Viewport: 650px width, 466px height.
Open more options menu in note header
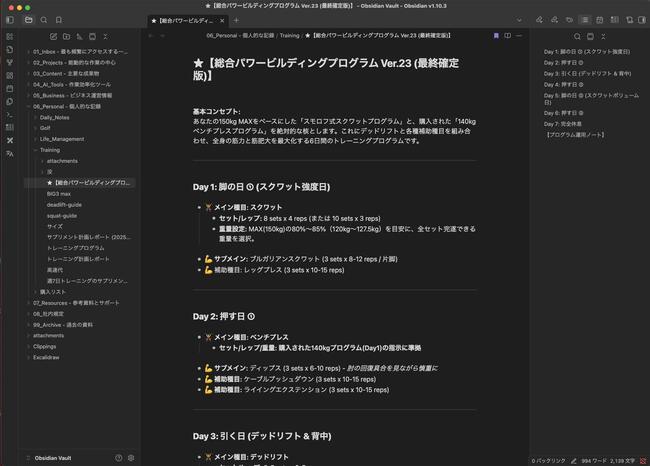click(x=519, y=36)
